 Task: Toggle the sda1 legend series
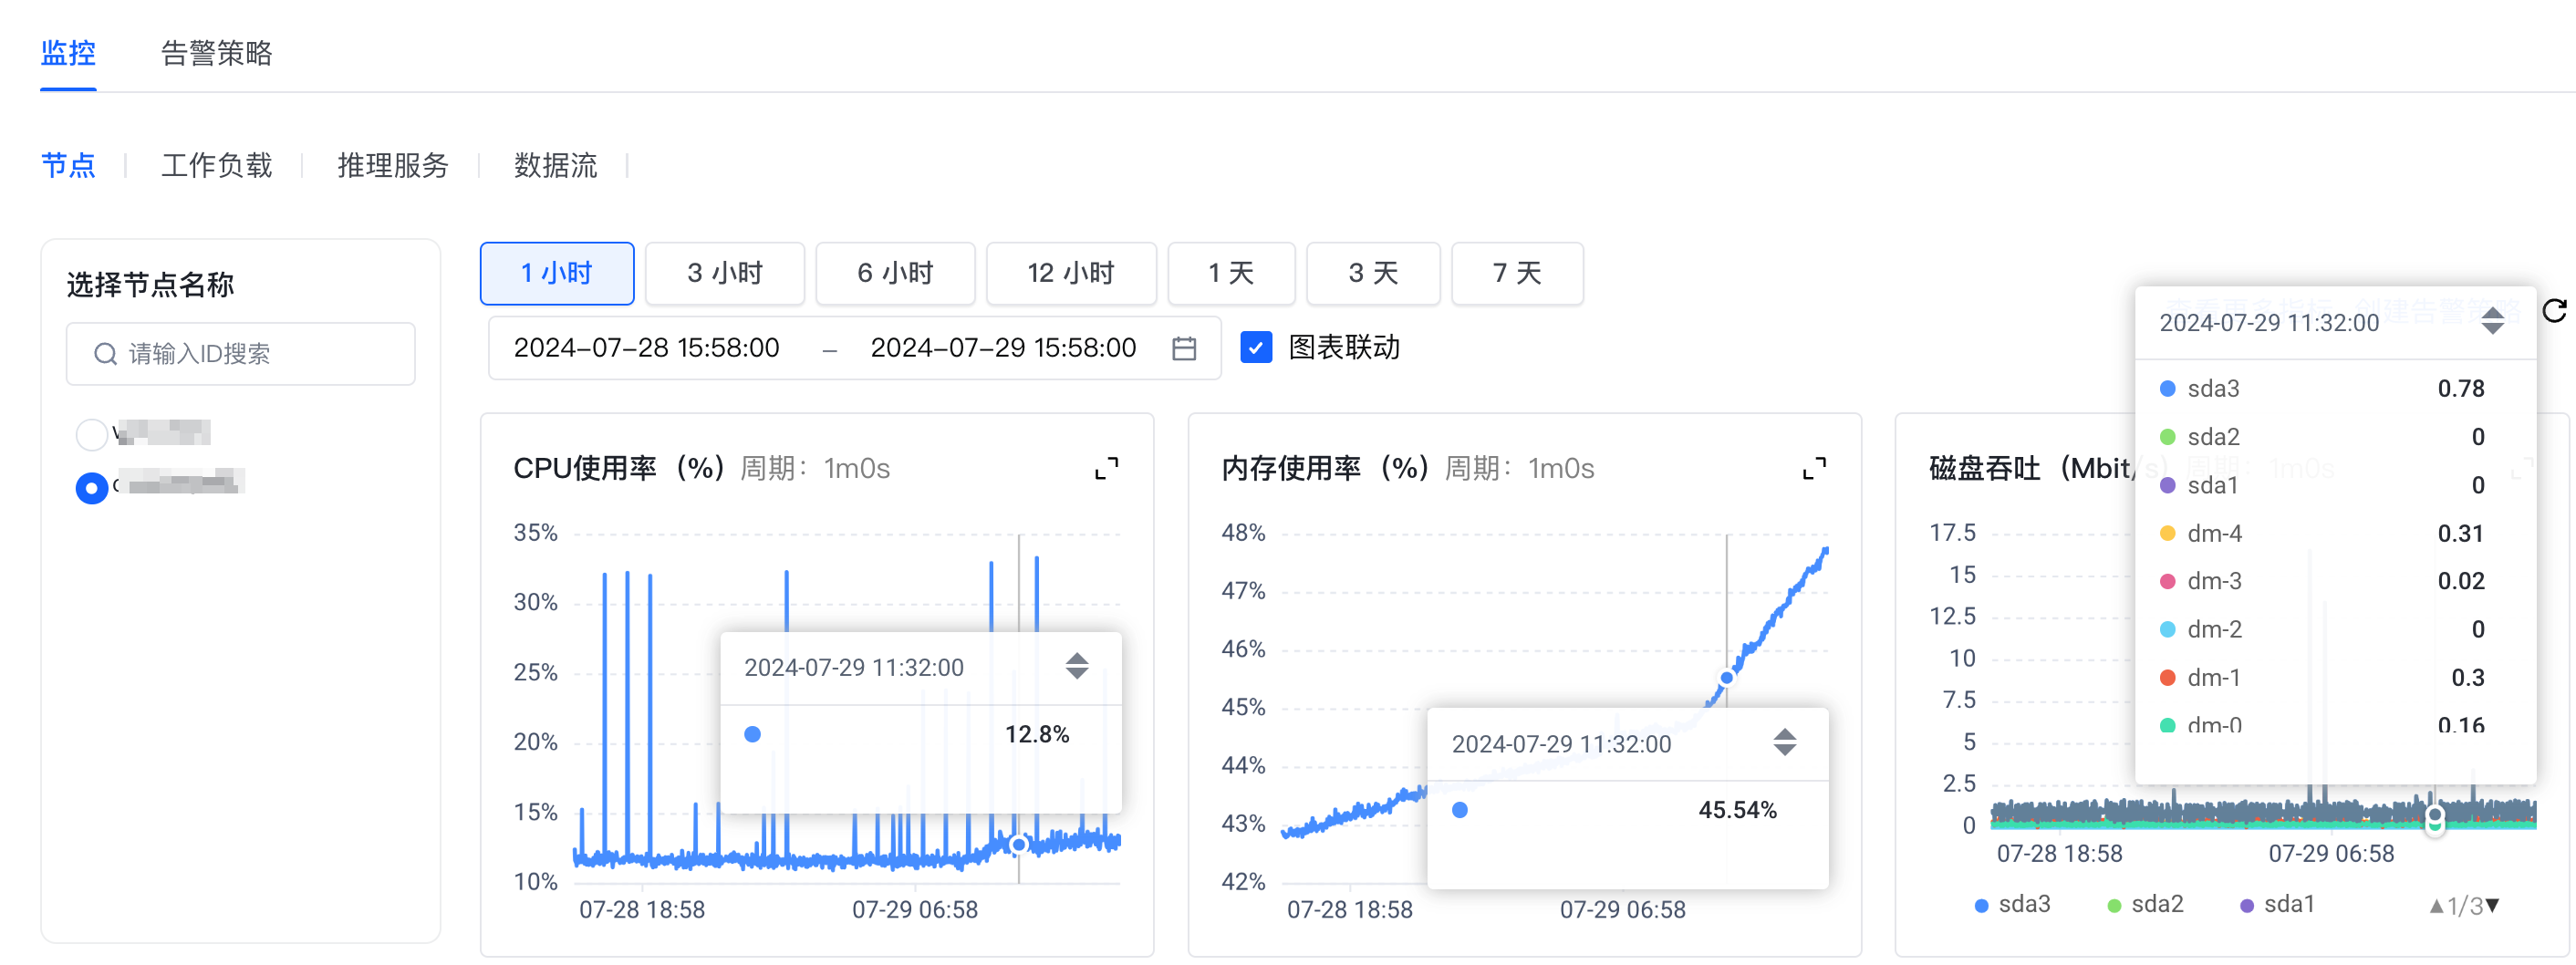pyautogui.click(x=2278, y=905)
